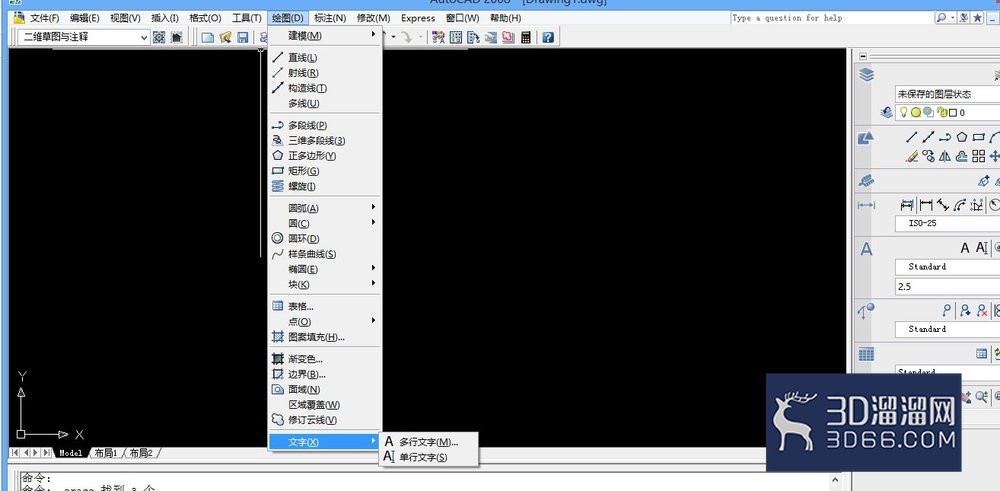
Task: Click the arc length dimension tool in the dashboard
Action: pyautogui.click(x=960, y=205)
